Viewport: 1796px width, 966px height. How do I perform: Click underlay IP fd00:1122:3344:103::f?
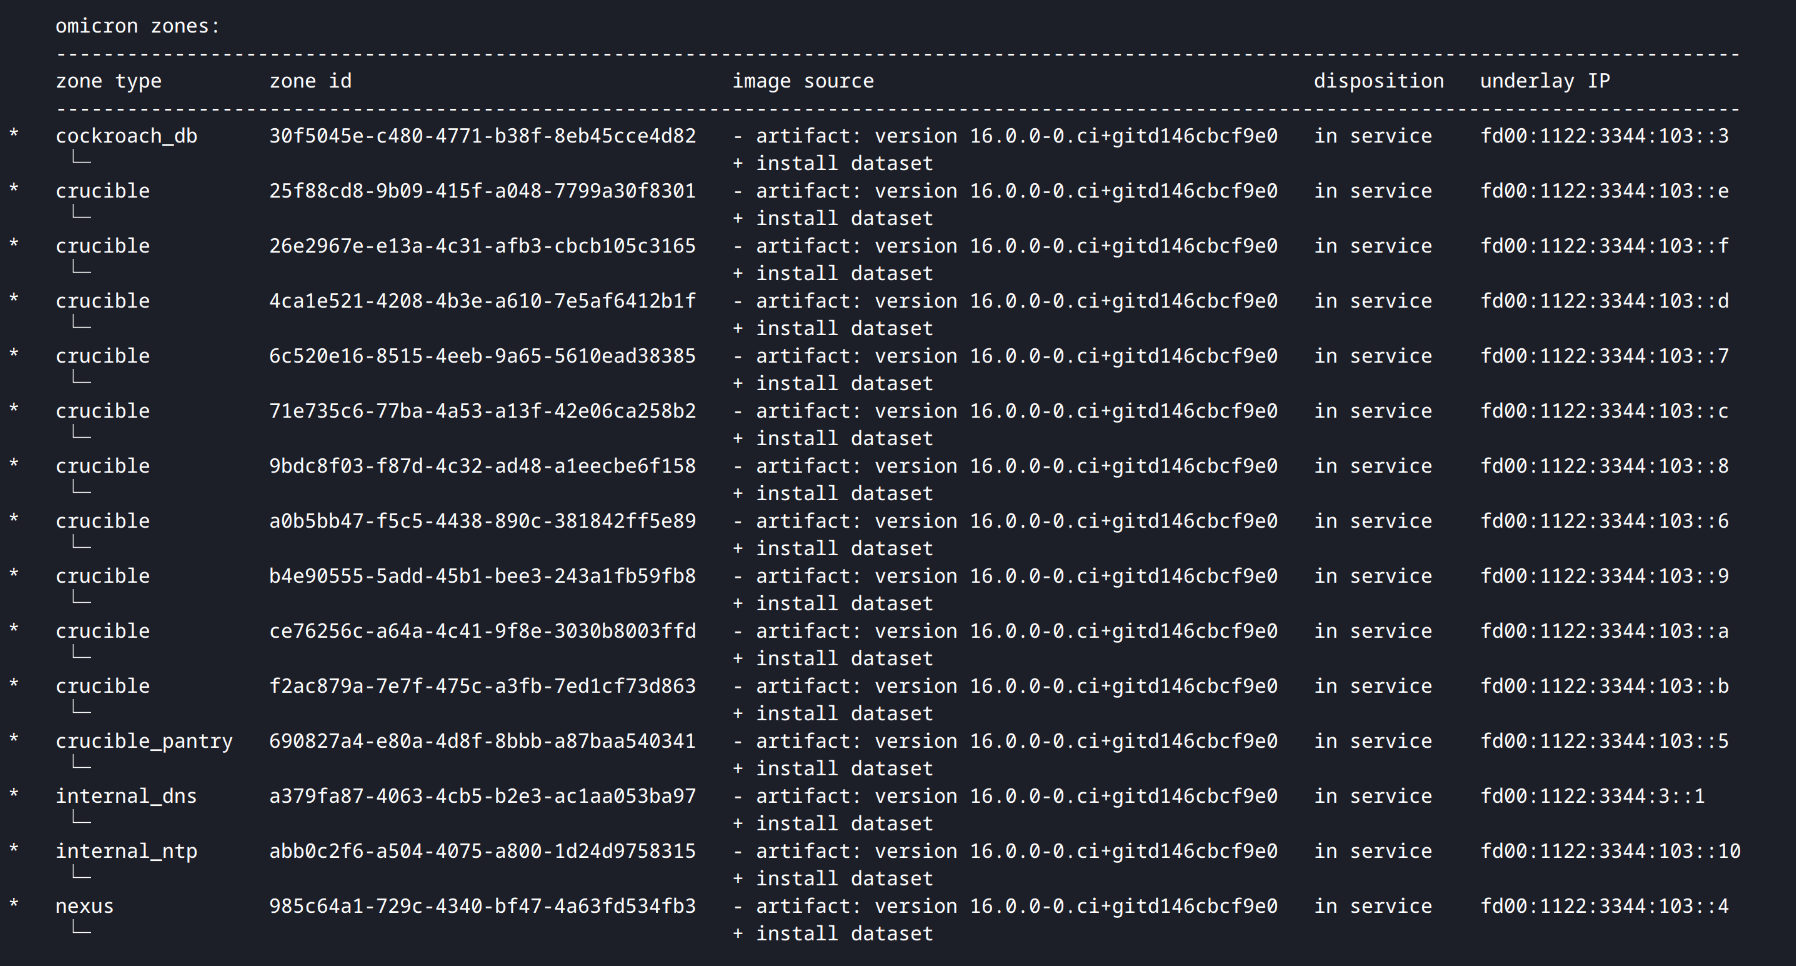(1605, 246)
